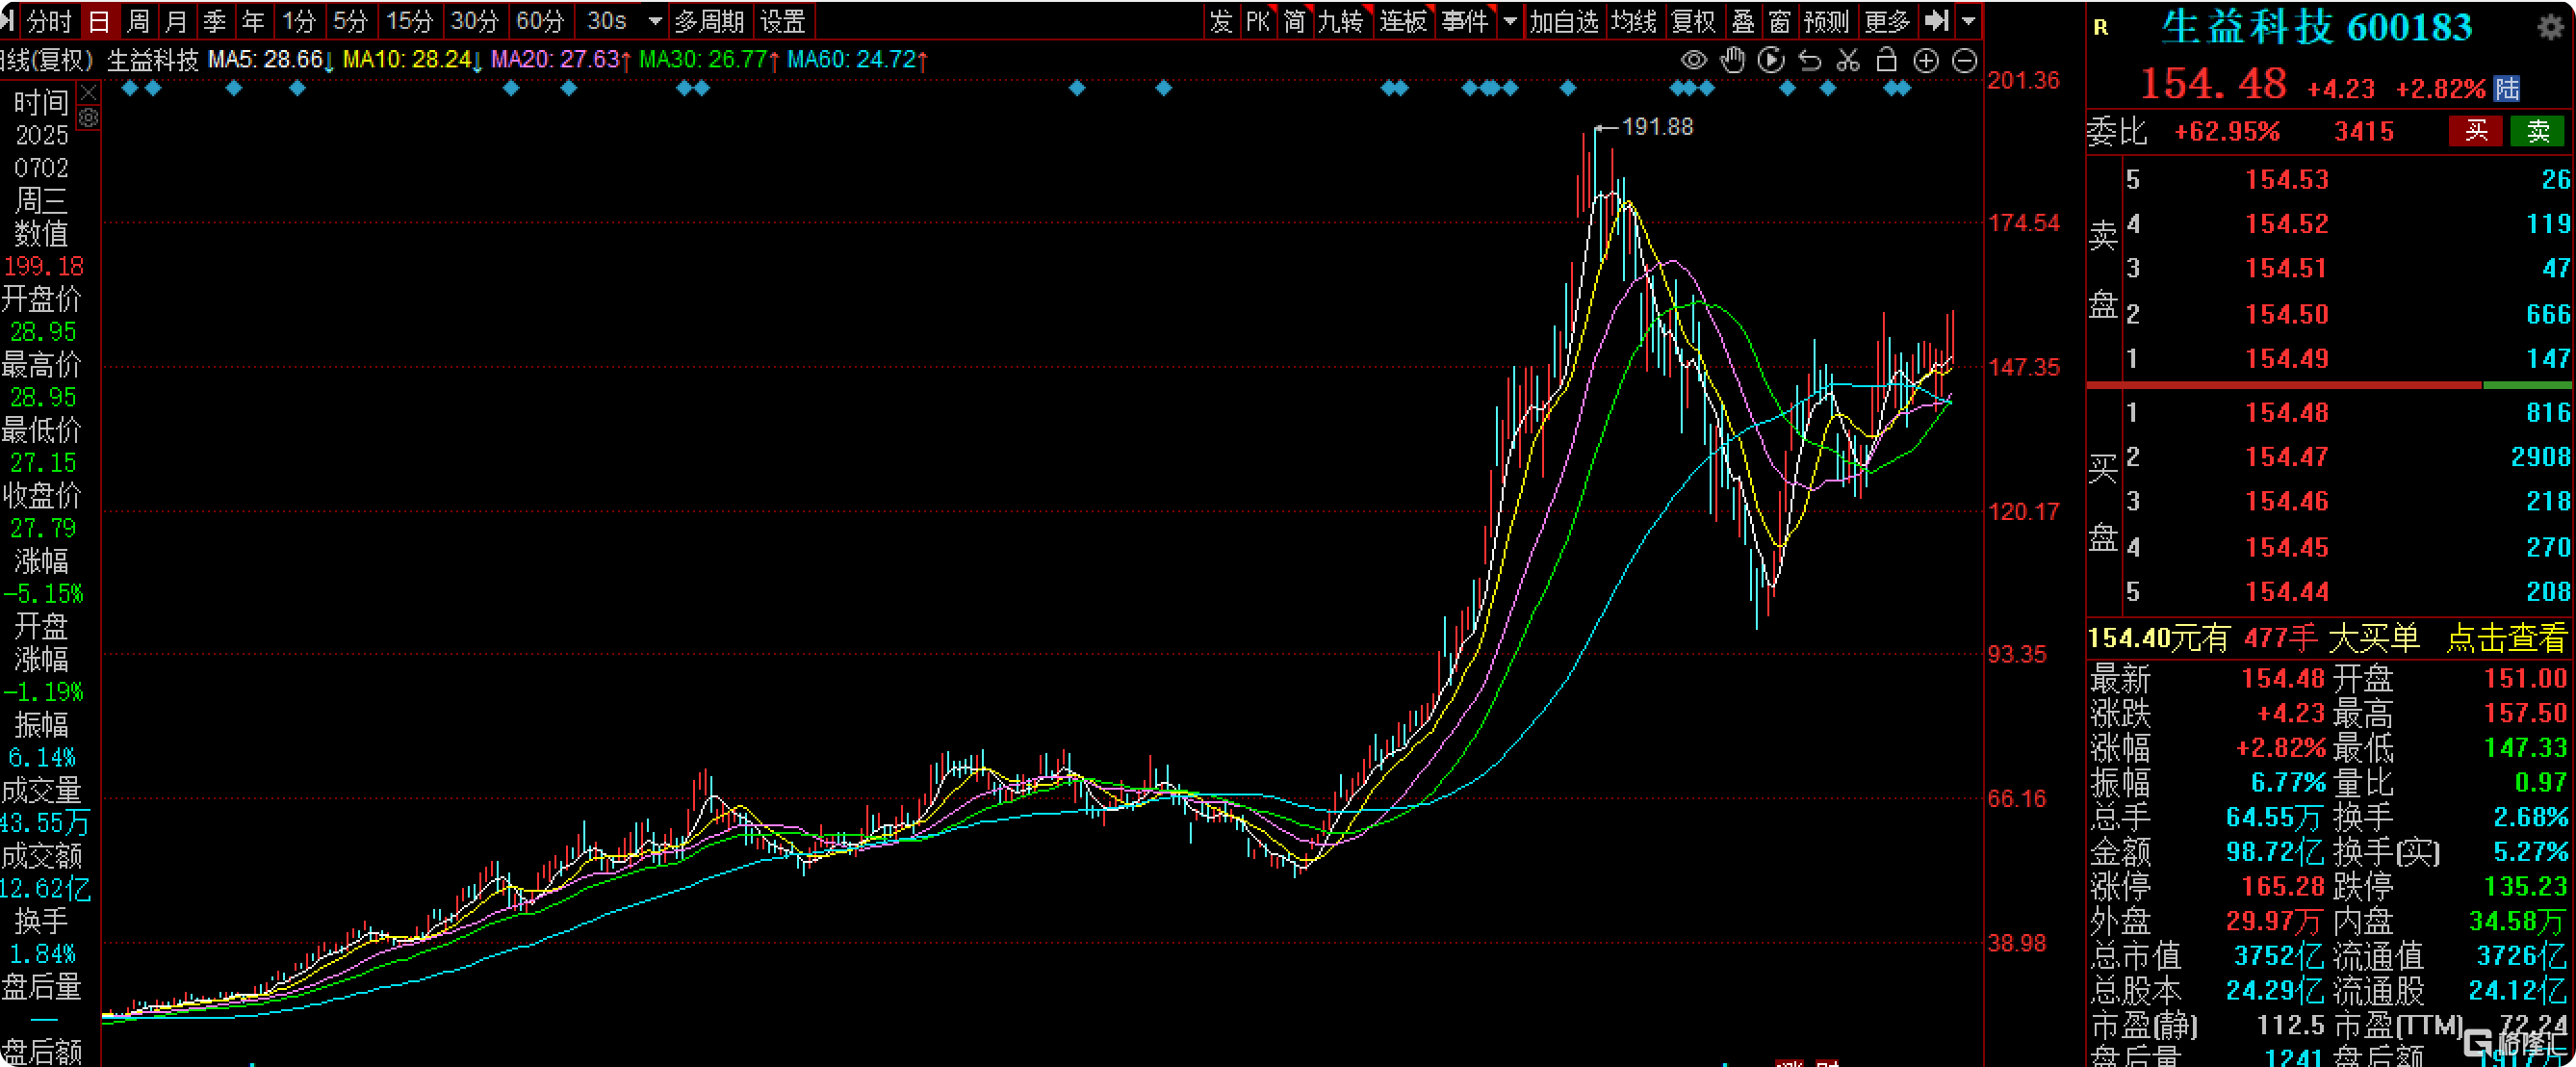Click the 陆 stock connect badge

2506,88
